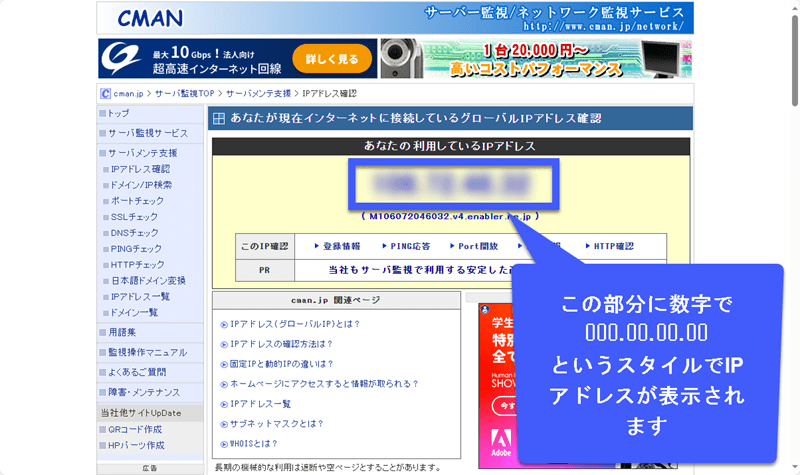Click the cman.jp breadcrumb icon
800x475 pixels.
pyautogui.click(x=105, y=93)
